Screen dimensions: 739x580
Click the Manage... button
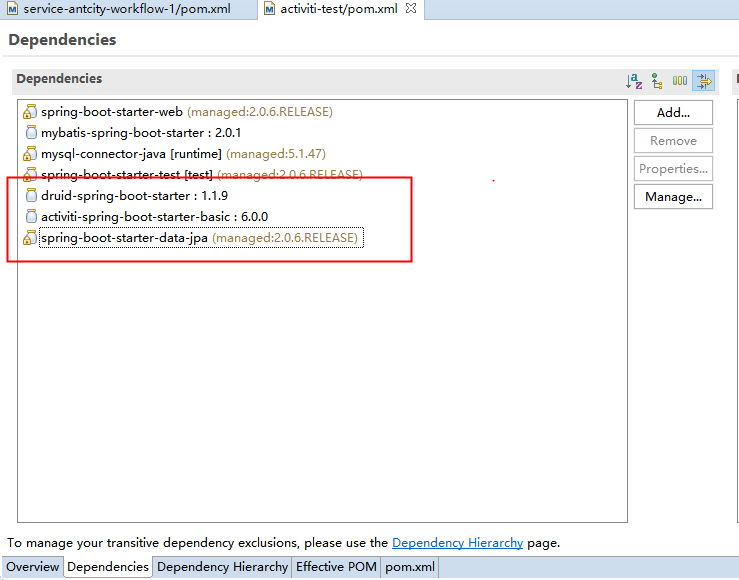pos(673,196)
